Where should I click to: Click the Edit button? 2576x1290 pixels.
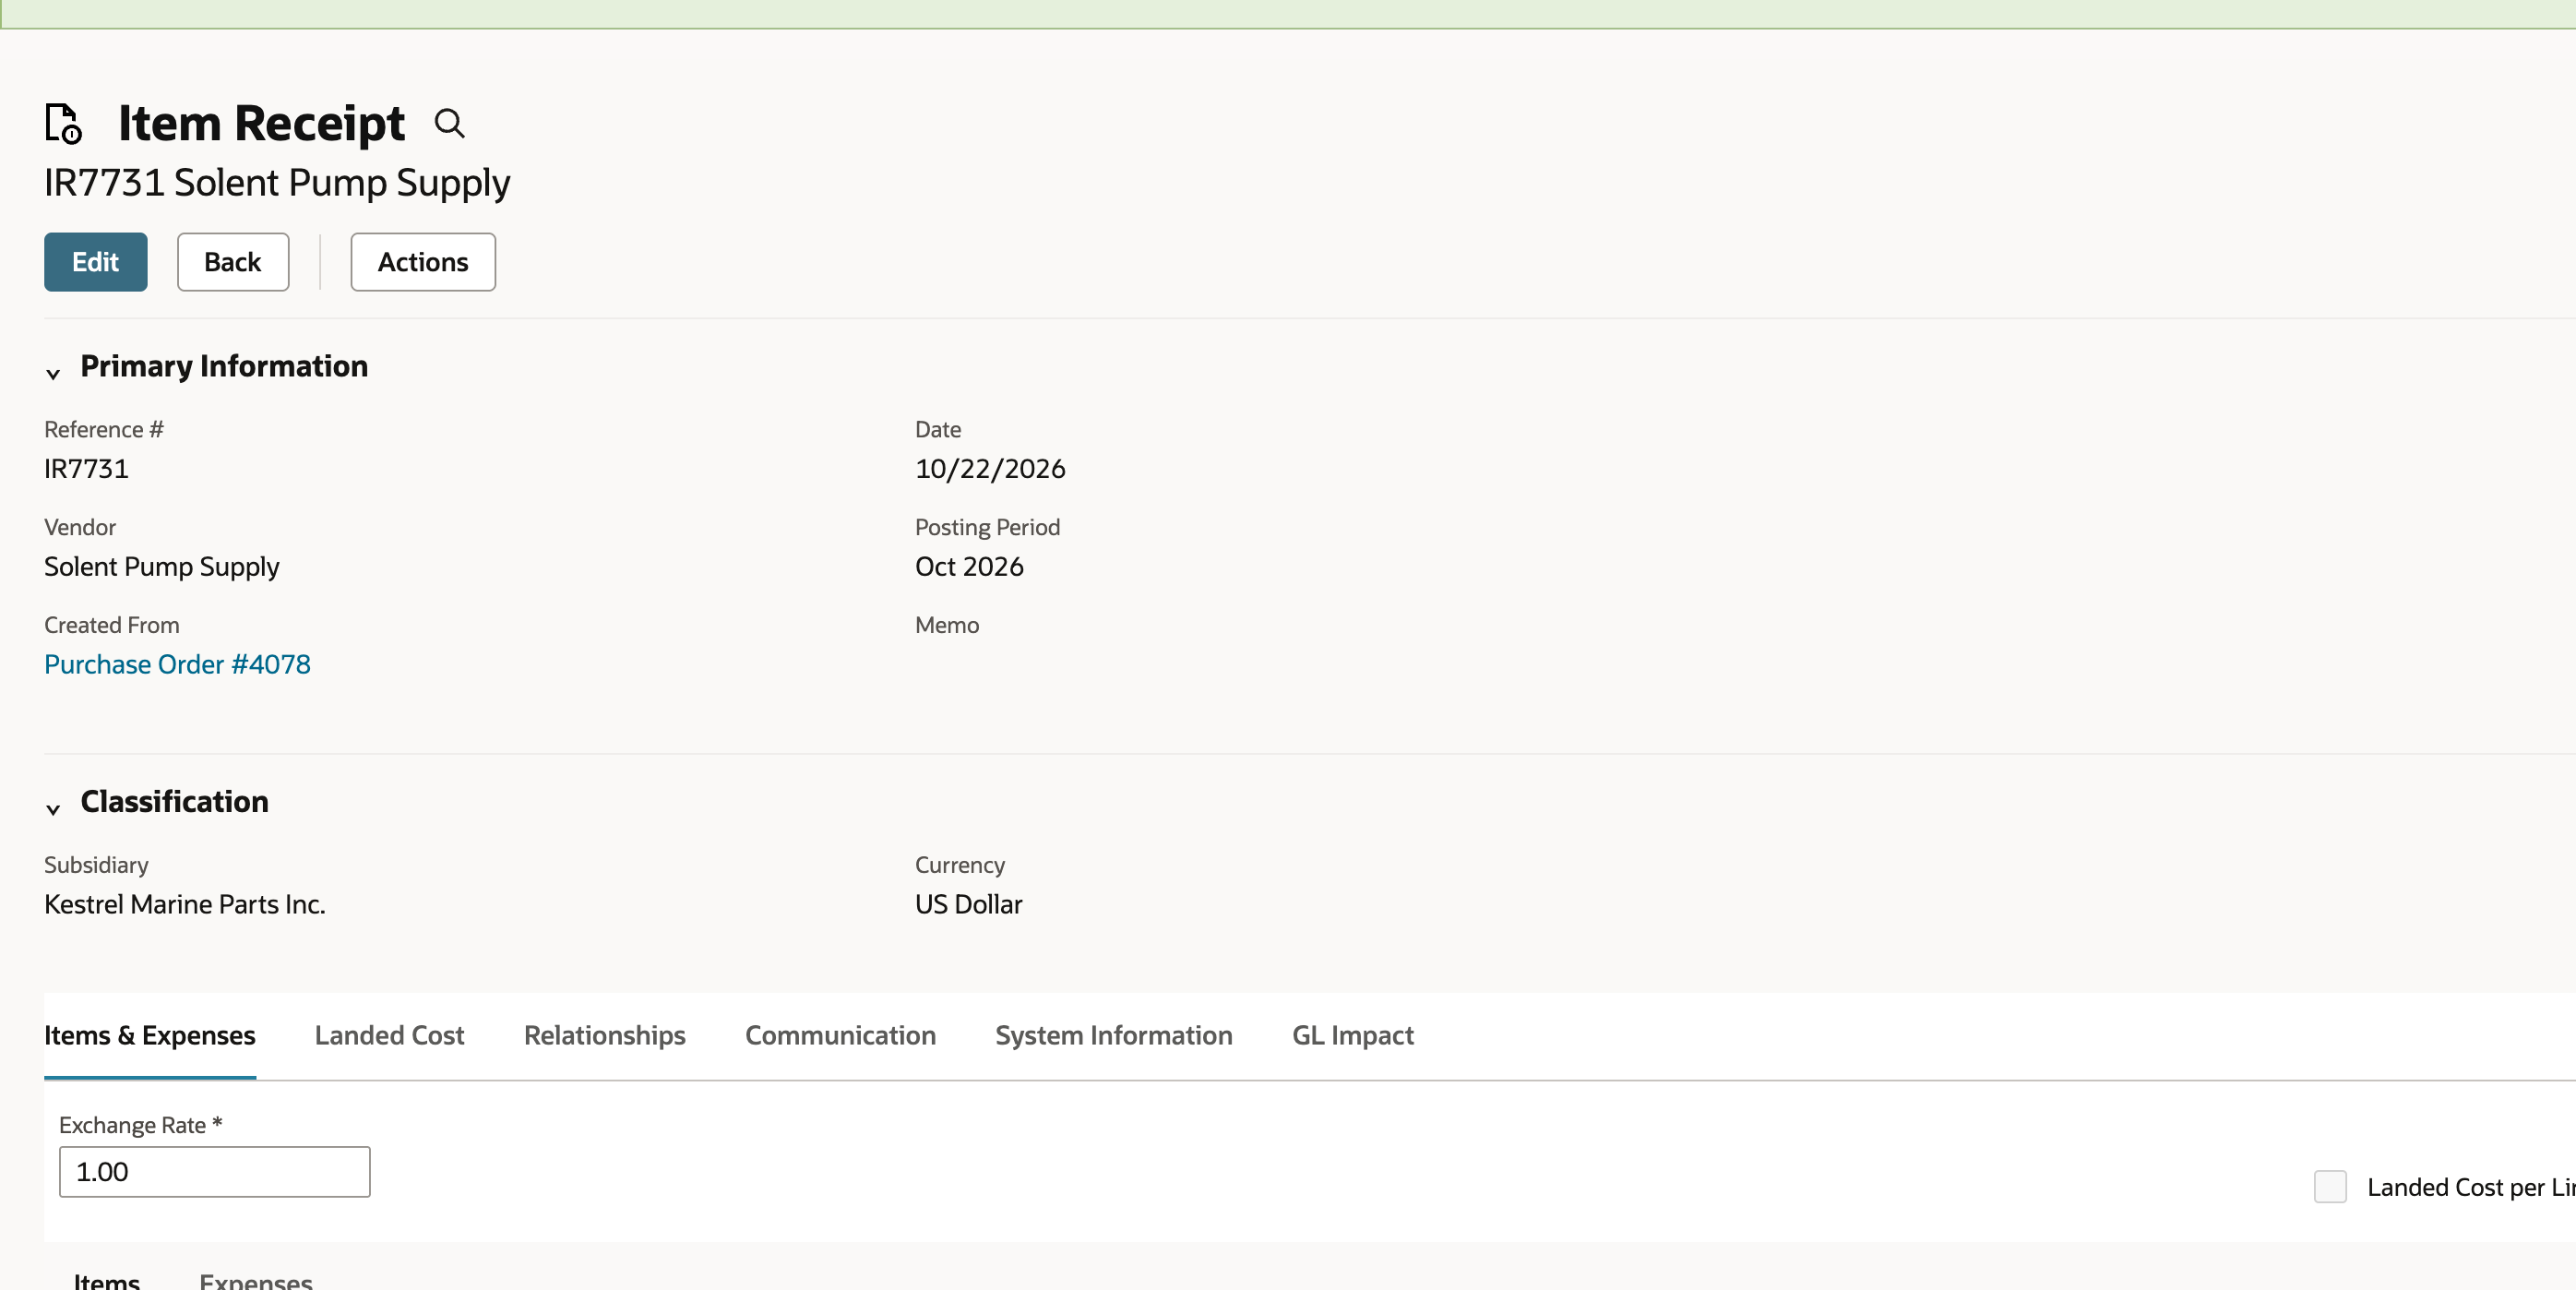pyautogui.click(x=95, y=262)
